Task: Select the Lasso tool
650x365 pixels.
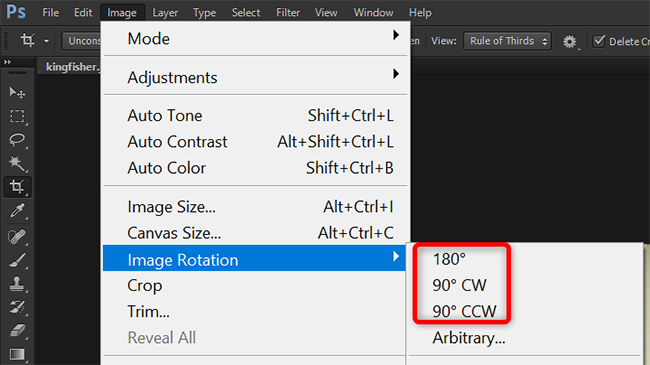Action: [17, 140]
